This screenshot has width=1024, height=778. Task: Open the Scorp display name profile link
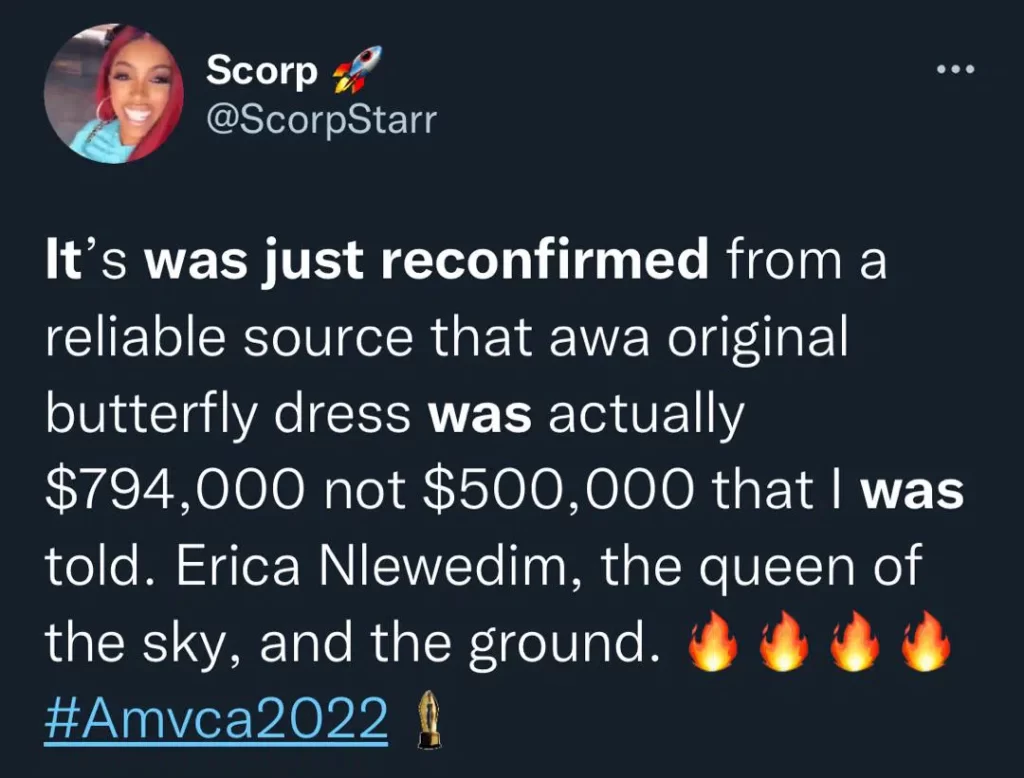262,71
